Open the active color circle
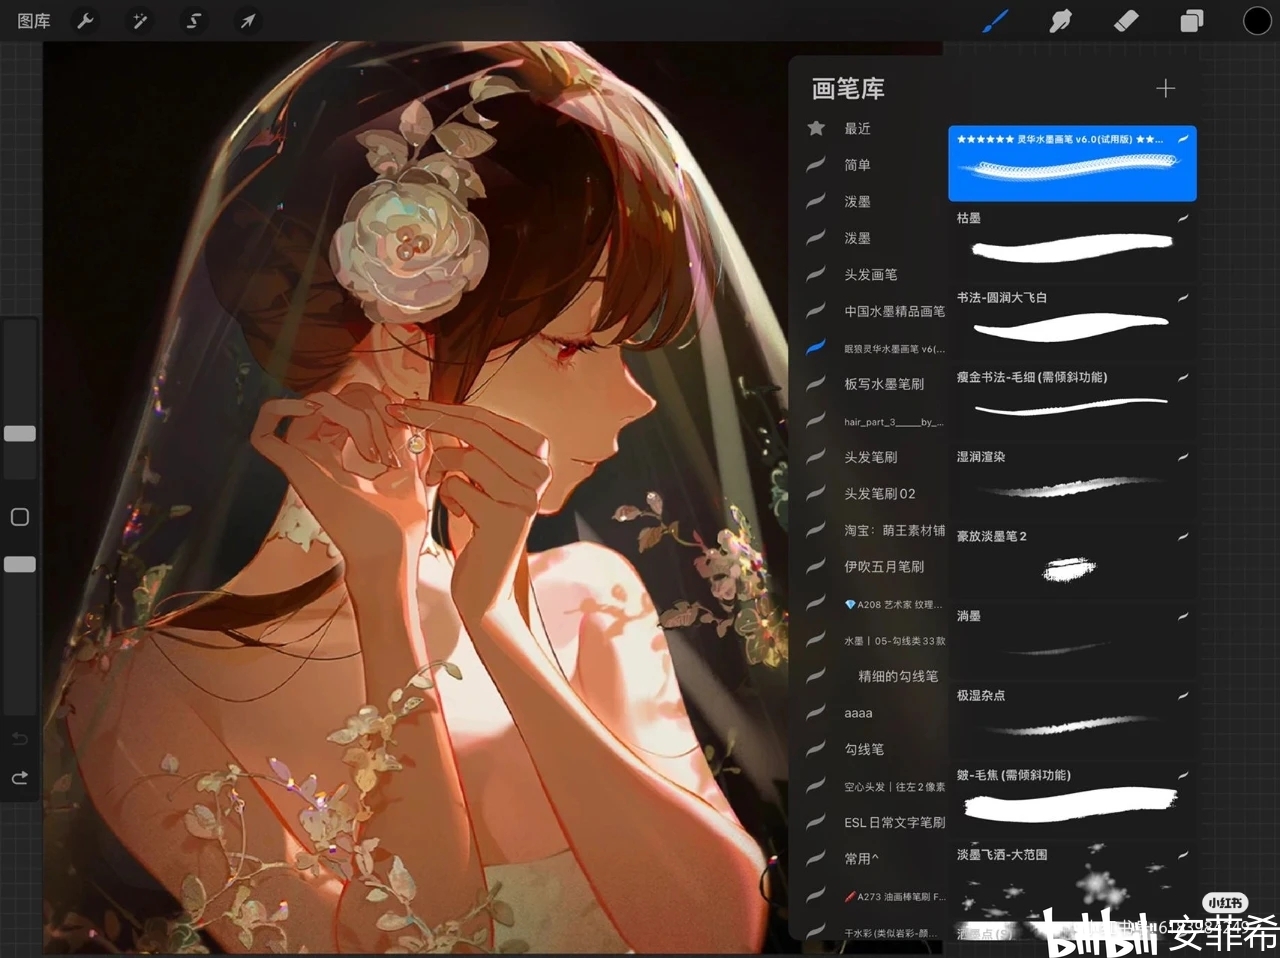Image resolution: width=1280 pixels, height=958 pixels. [x=1257, y=21]
